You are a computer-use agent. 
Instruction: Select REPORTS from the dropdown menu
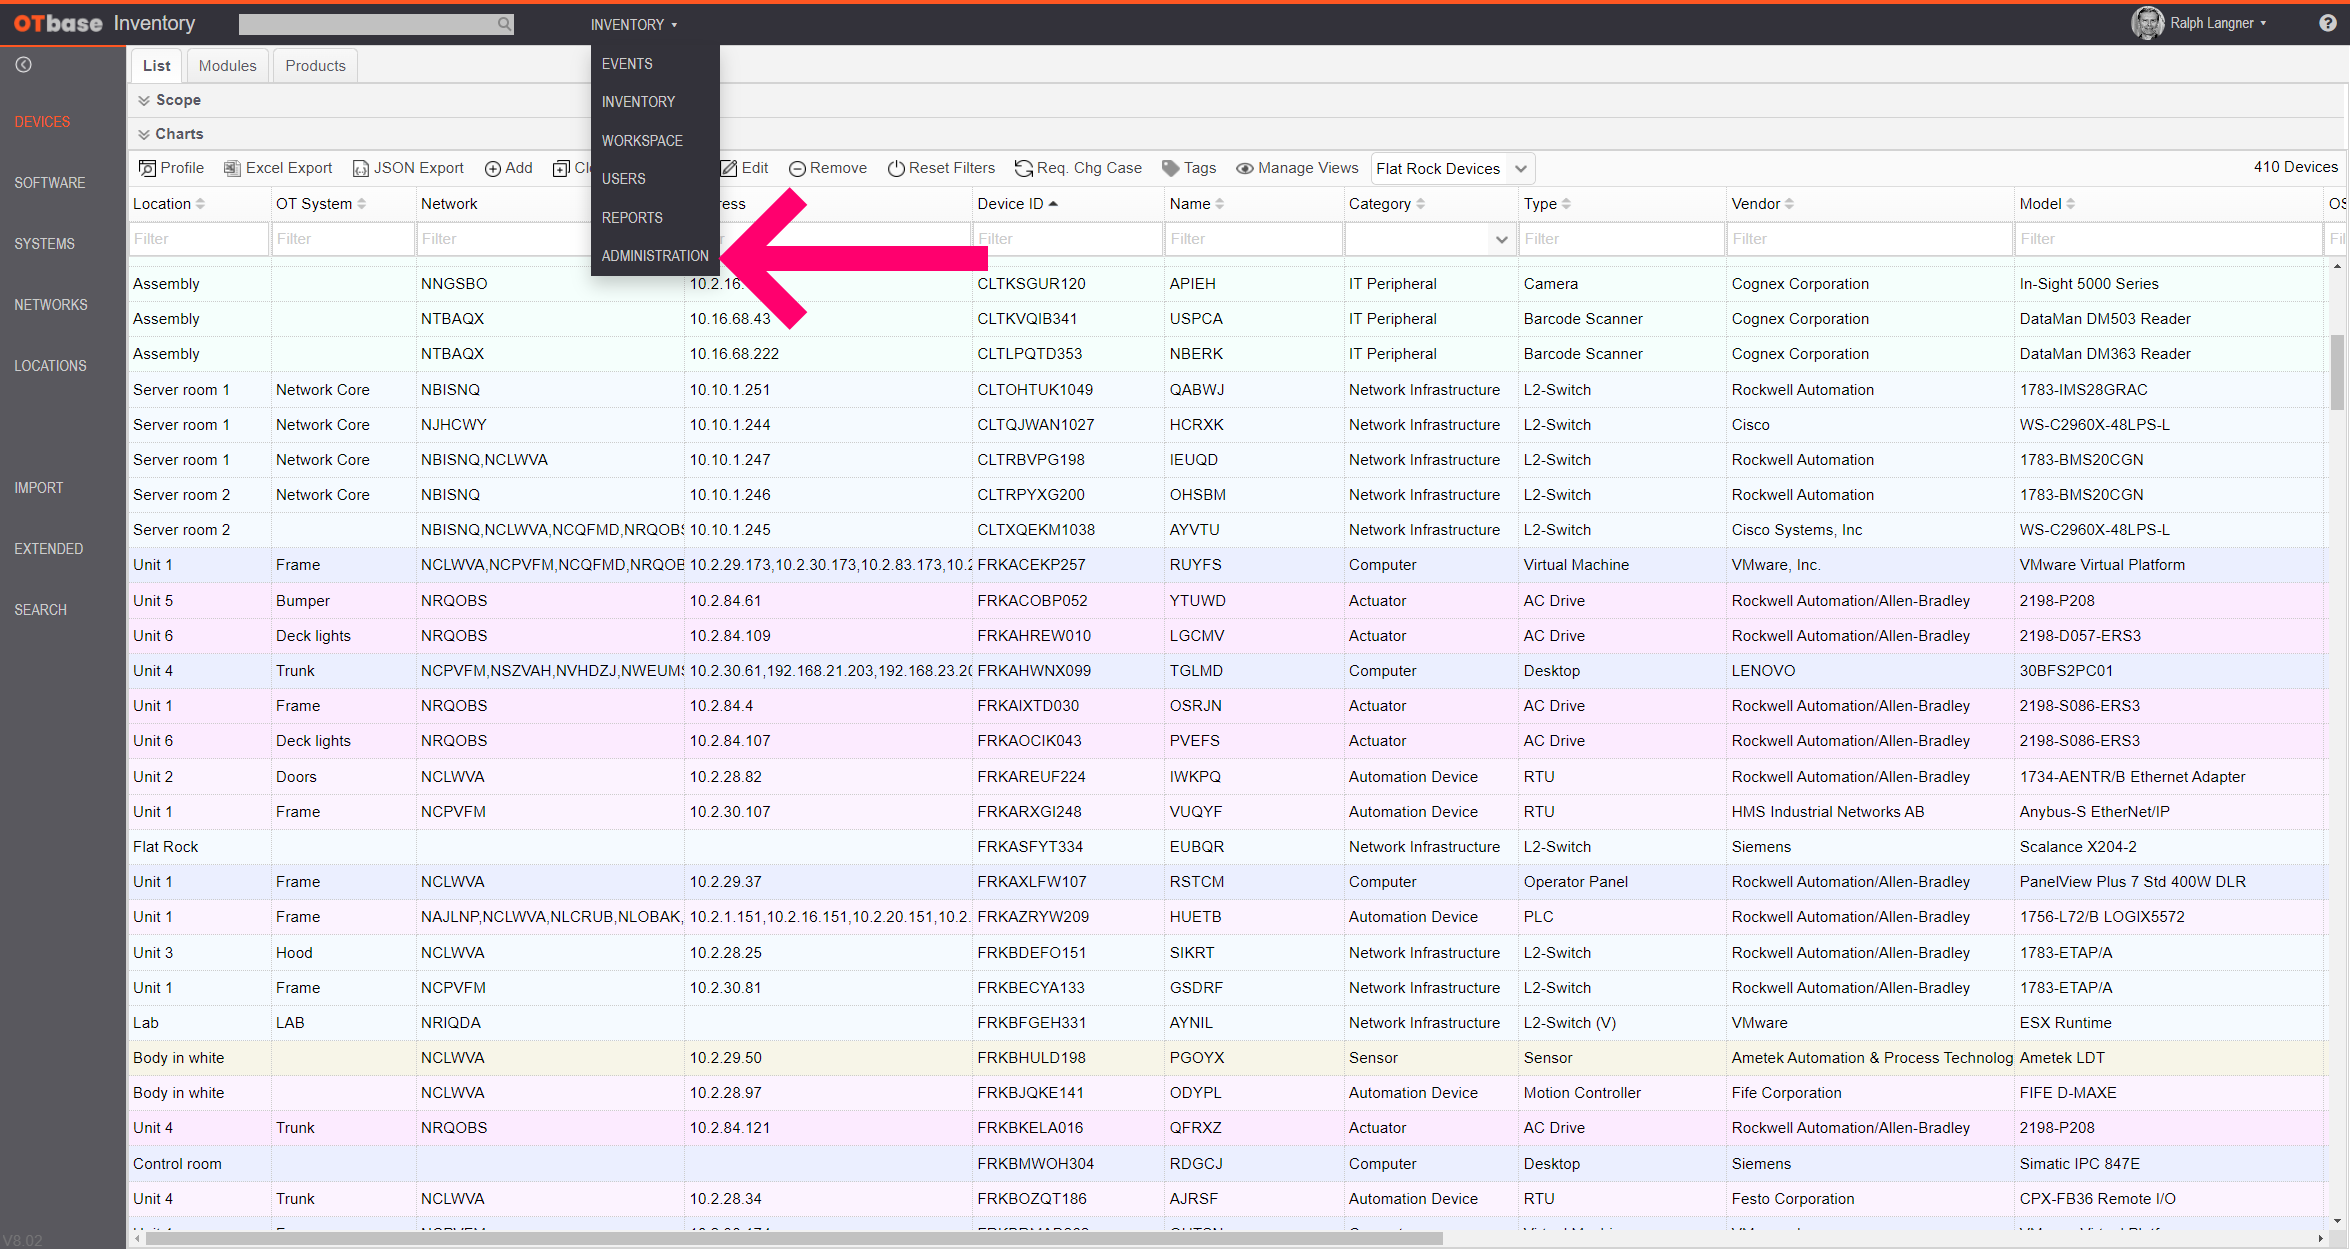click(632, 218)
